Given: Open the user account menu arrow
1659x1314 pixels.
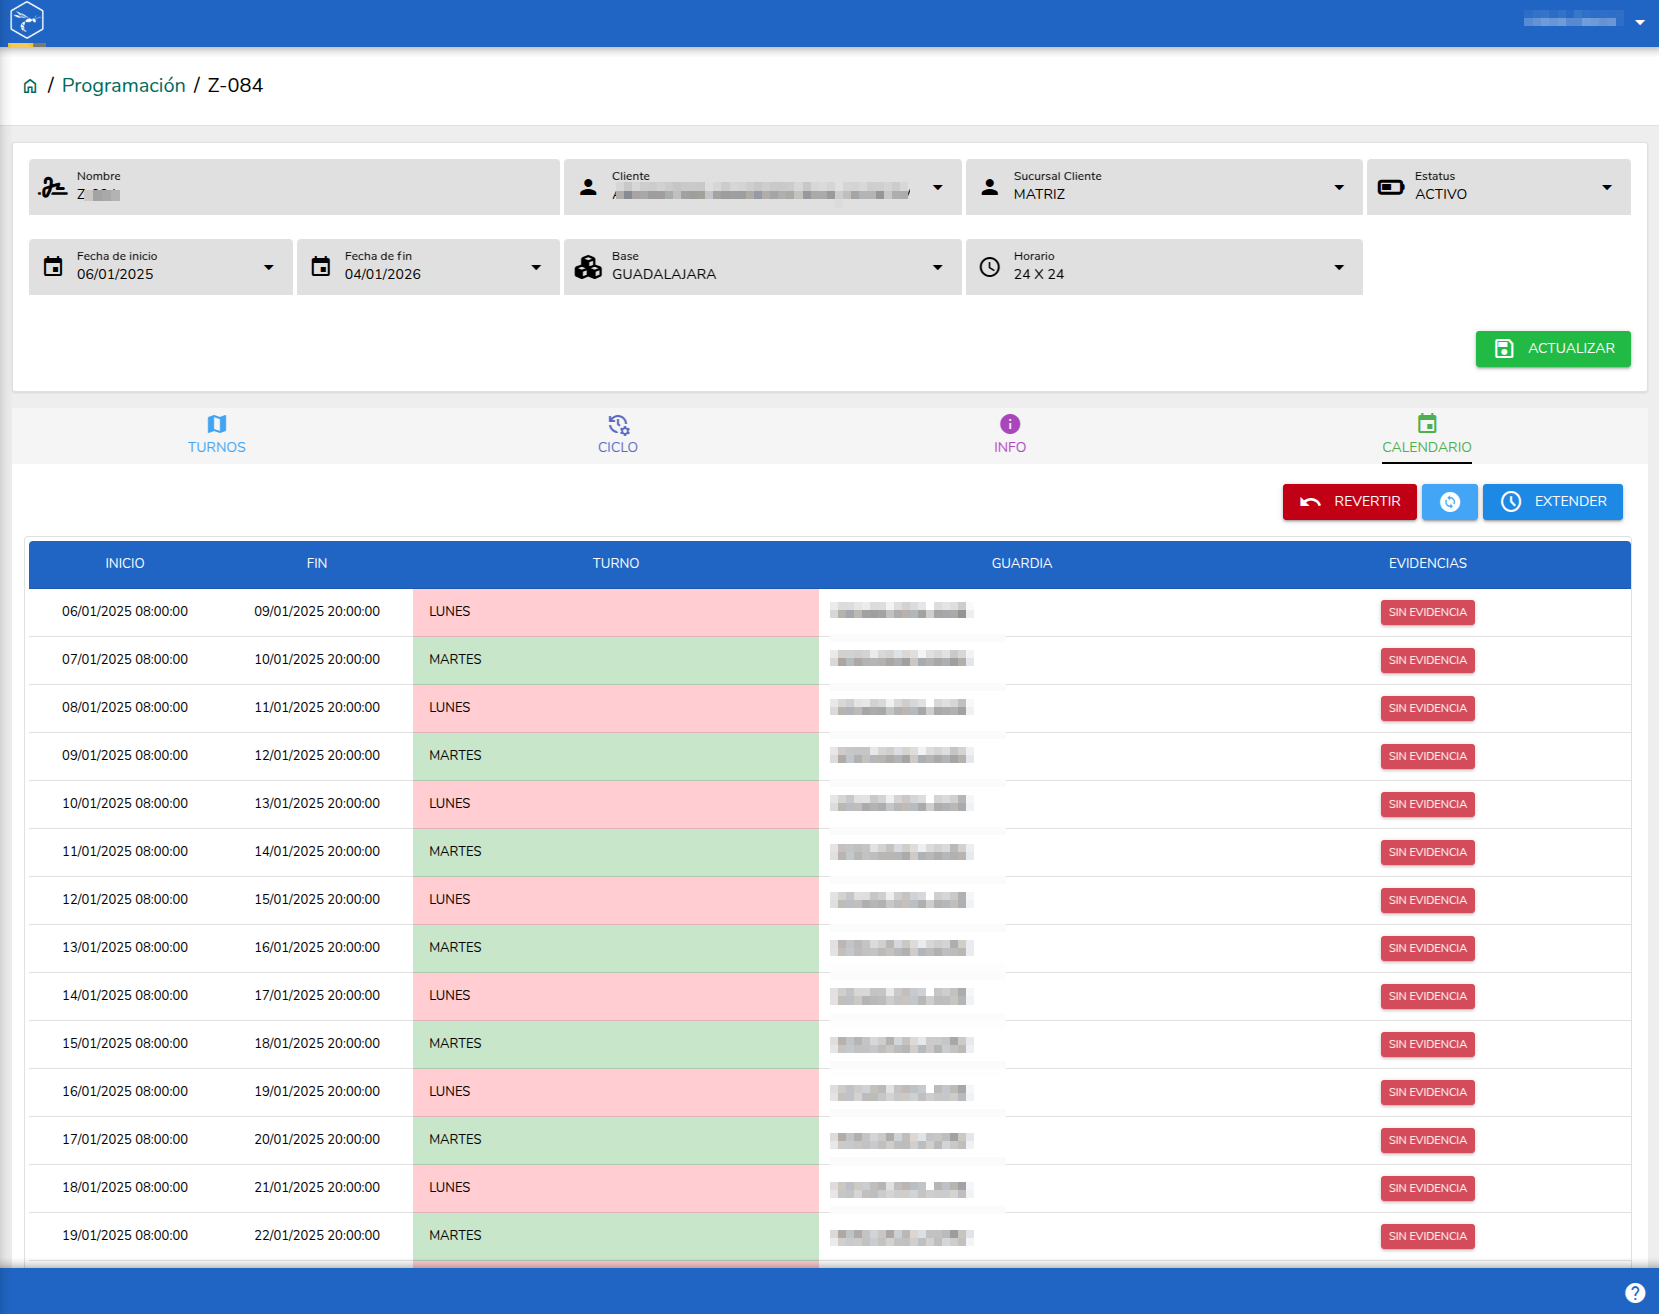Looking at the screenshot, I should coord(1640,22).
